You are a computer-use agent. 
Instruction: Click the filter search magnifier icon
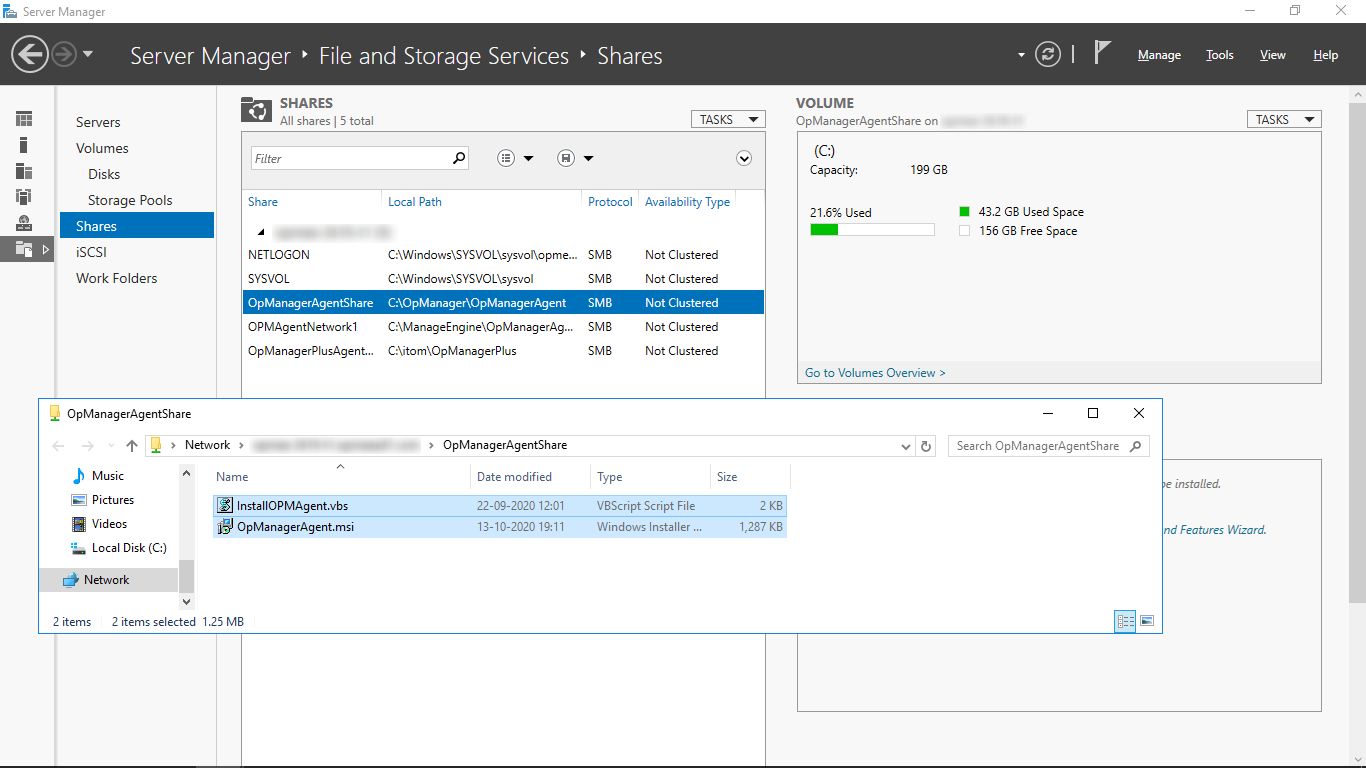(x=459, y=158)
